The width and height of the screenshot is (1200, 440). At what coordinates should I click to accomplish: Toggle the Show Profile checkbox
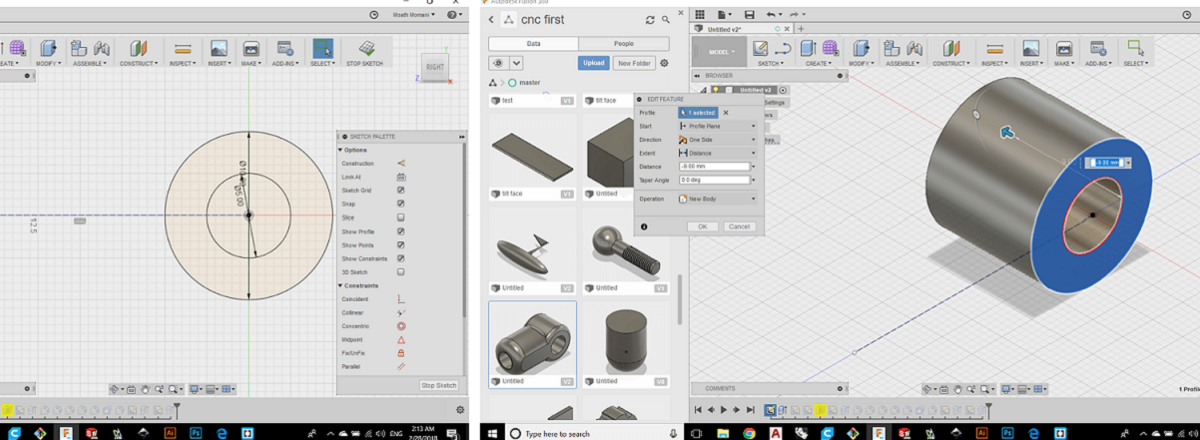(401, 230)
